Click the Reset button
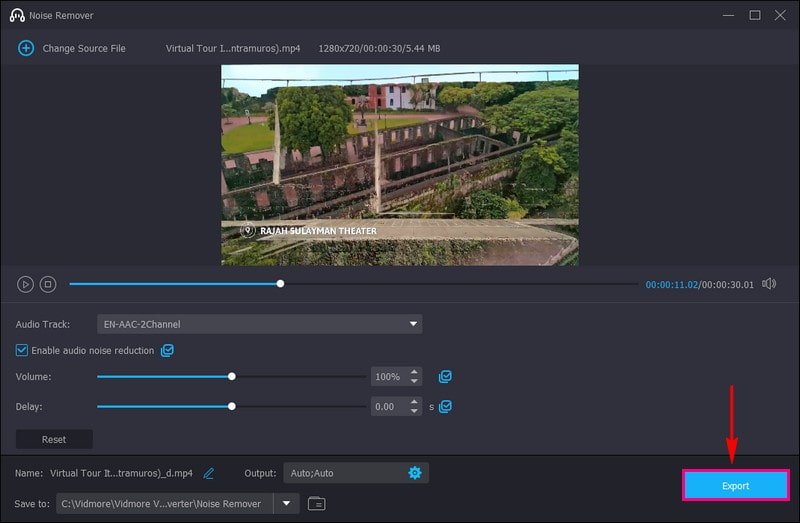This screenshot has height=523, width=800. pos(54,439)
